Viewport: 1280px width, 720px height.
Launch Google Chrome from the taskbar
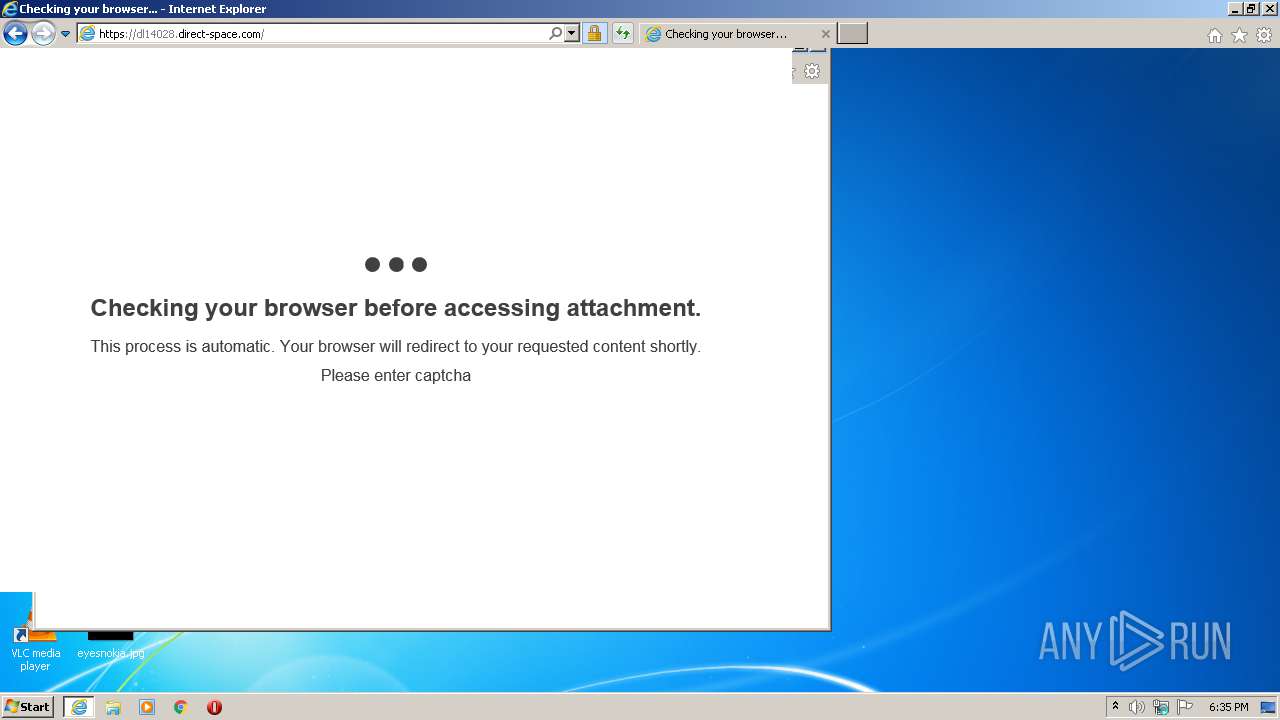(x=181, y=707)
